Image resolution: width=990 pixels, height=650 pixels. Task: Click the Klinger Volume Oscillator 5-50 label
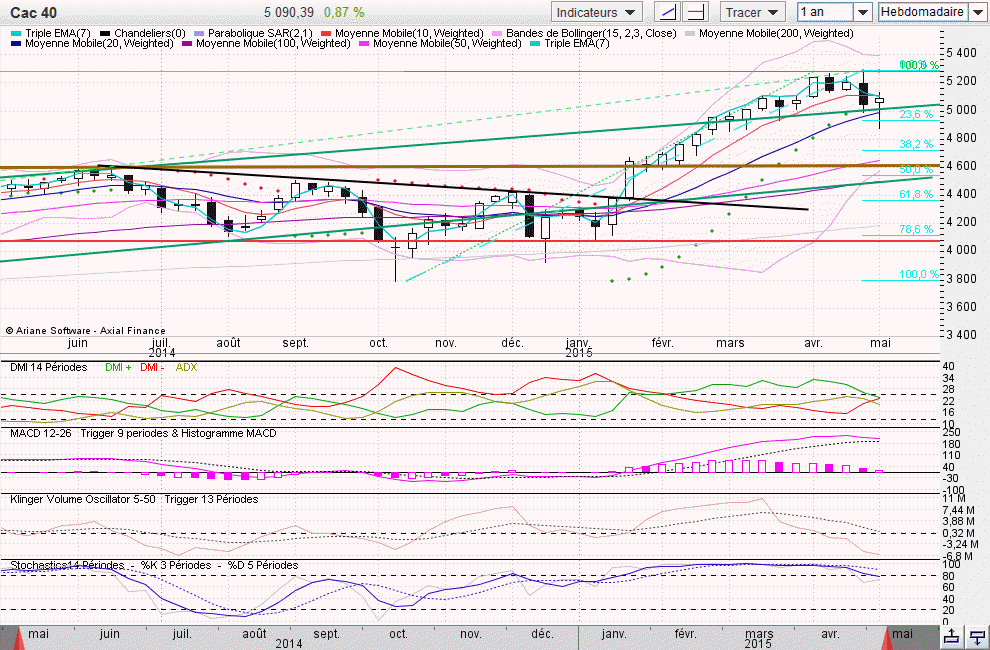point(83,500)
